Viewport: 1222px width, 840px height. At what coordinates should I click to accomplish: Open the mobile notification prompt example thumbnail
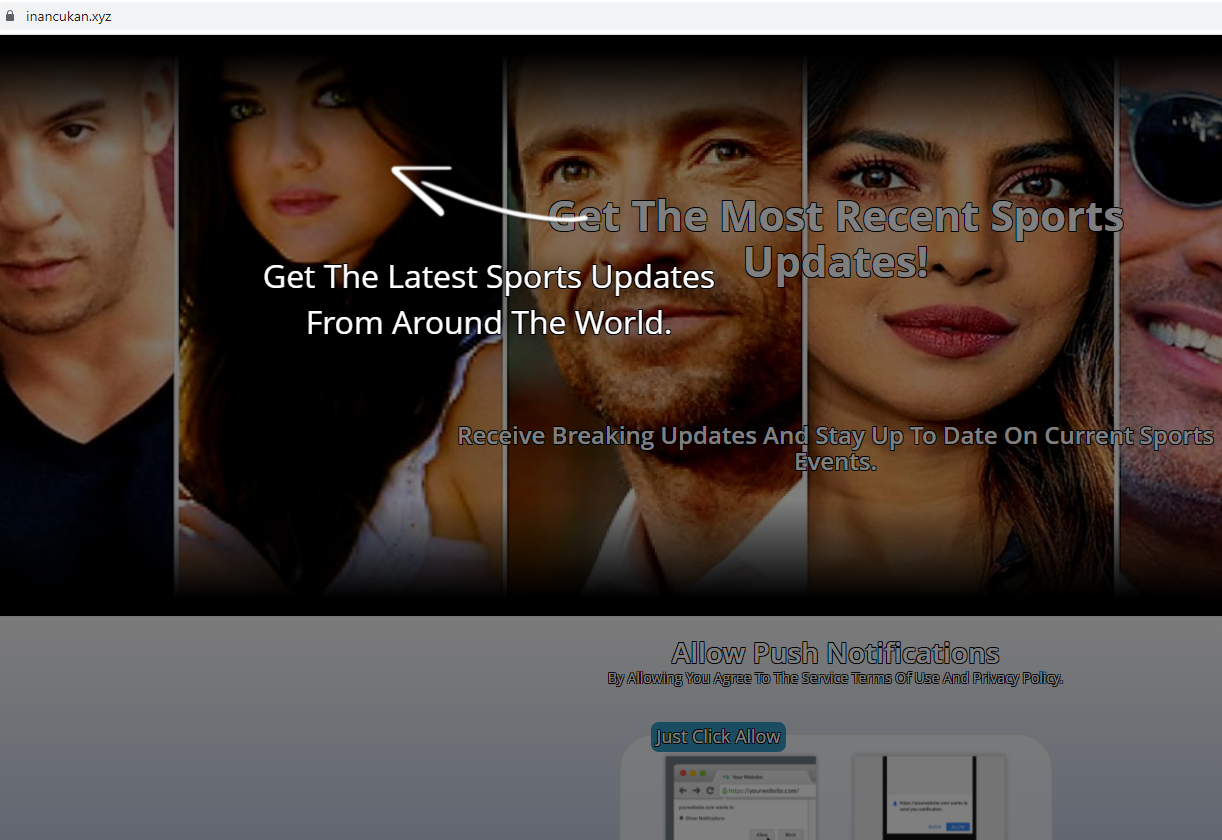(x=929, y=798)
